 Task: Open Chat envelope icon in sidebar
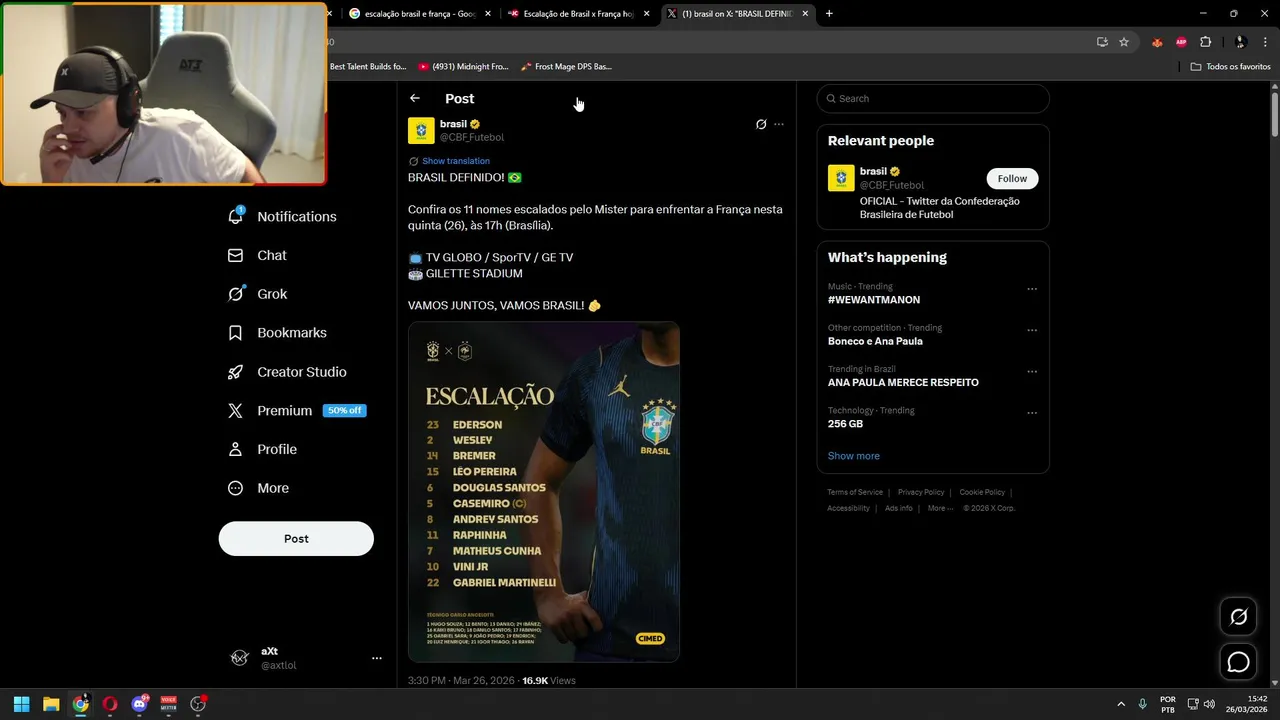(236, 255)
